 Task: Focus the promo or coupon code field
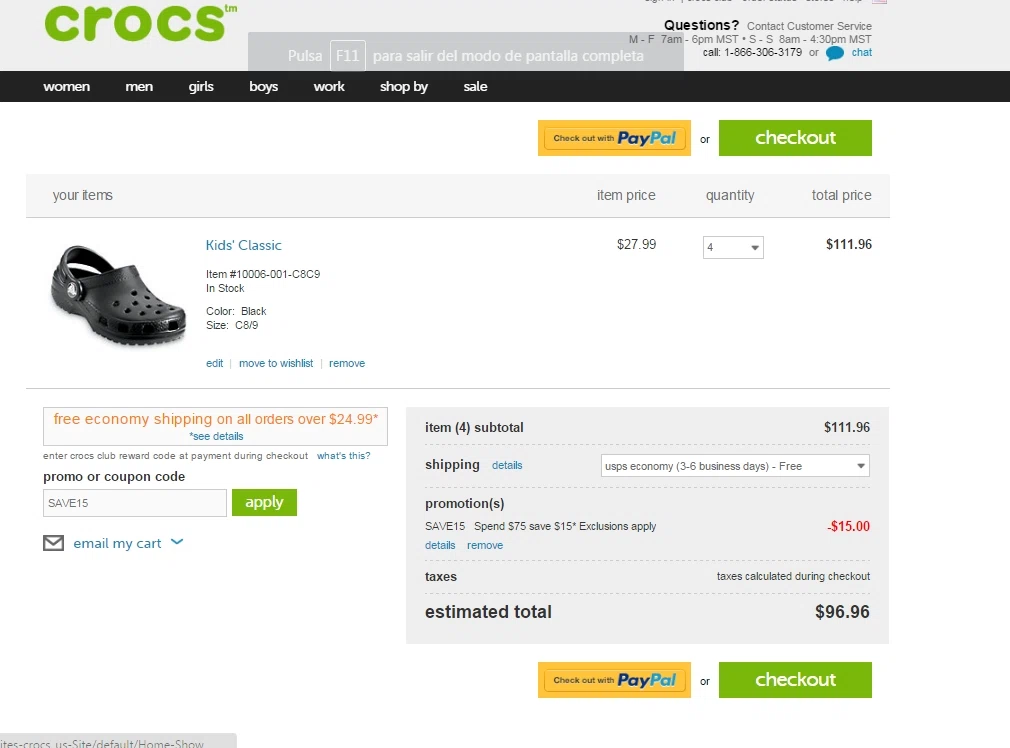[x=135, y=503]
